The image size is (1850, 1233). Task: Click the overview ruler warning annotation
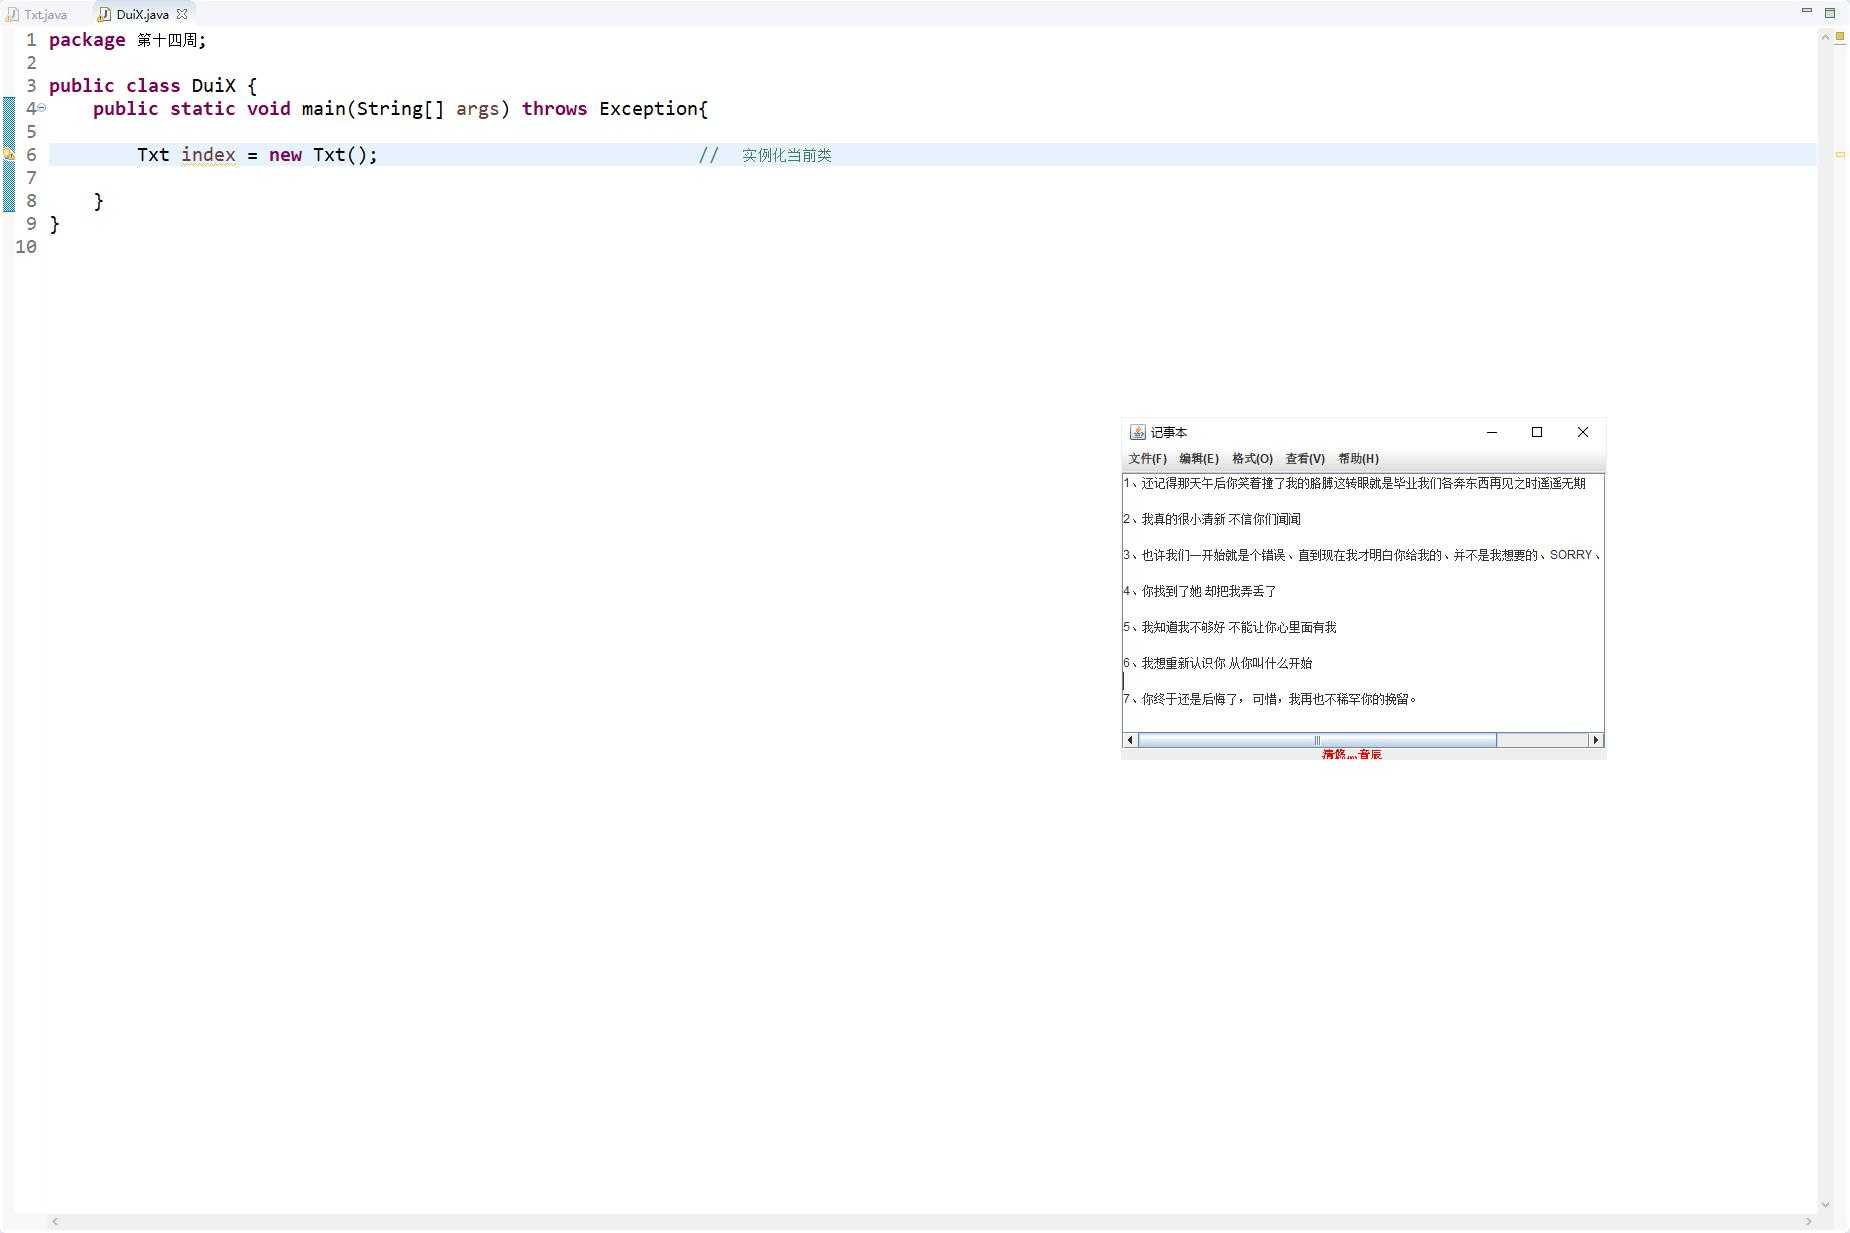[1840, 155]
